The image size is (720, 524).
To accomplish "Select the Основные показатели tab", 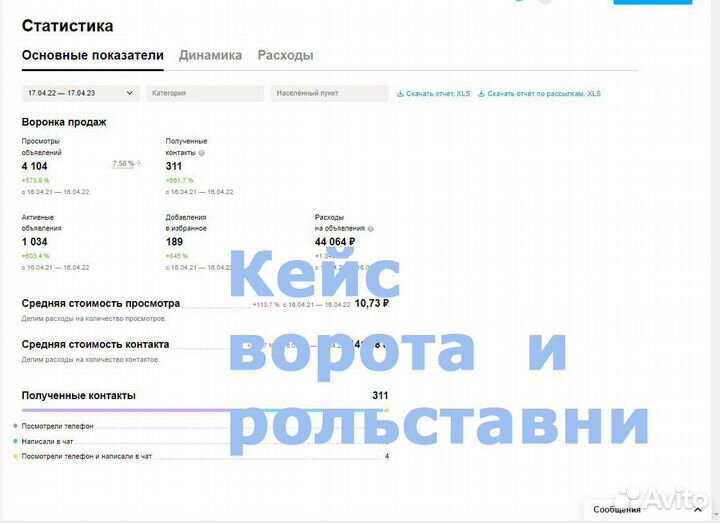I will tap(93, 56).
